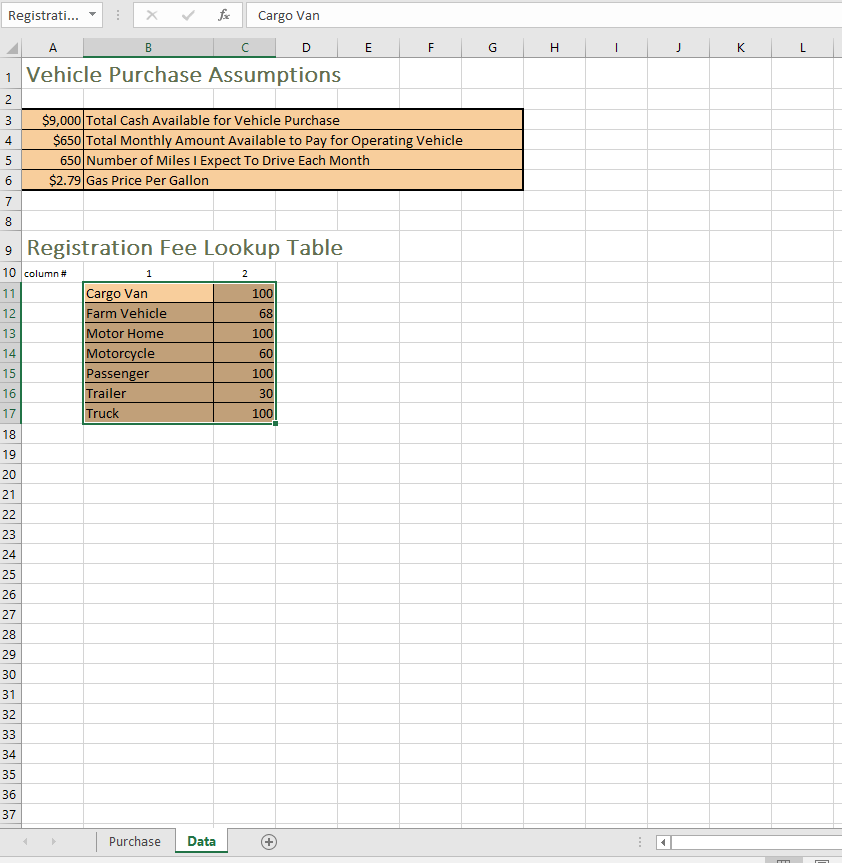Screen dimensions: 842x863
Task: Select the Cargo Van cell
Action: 149,293
